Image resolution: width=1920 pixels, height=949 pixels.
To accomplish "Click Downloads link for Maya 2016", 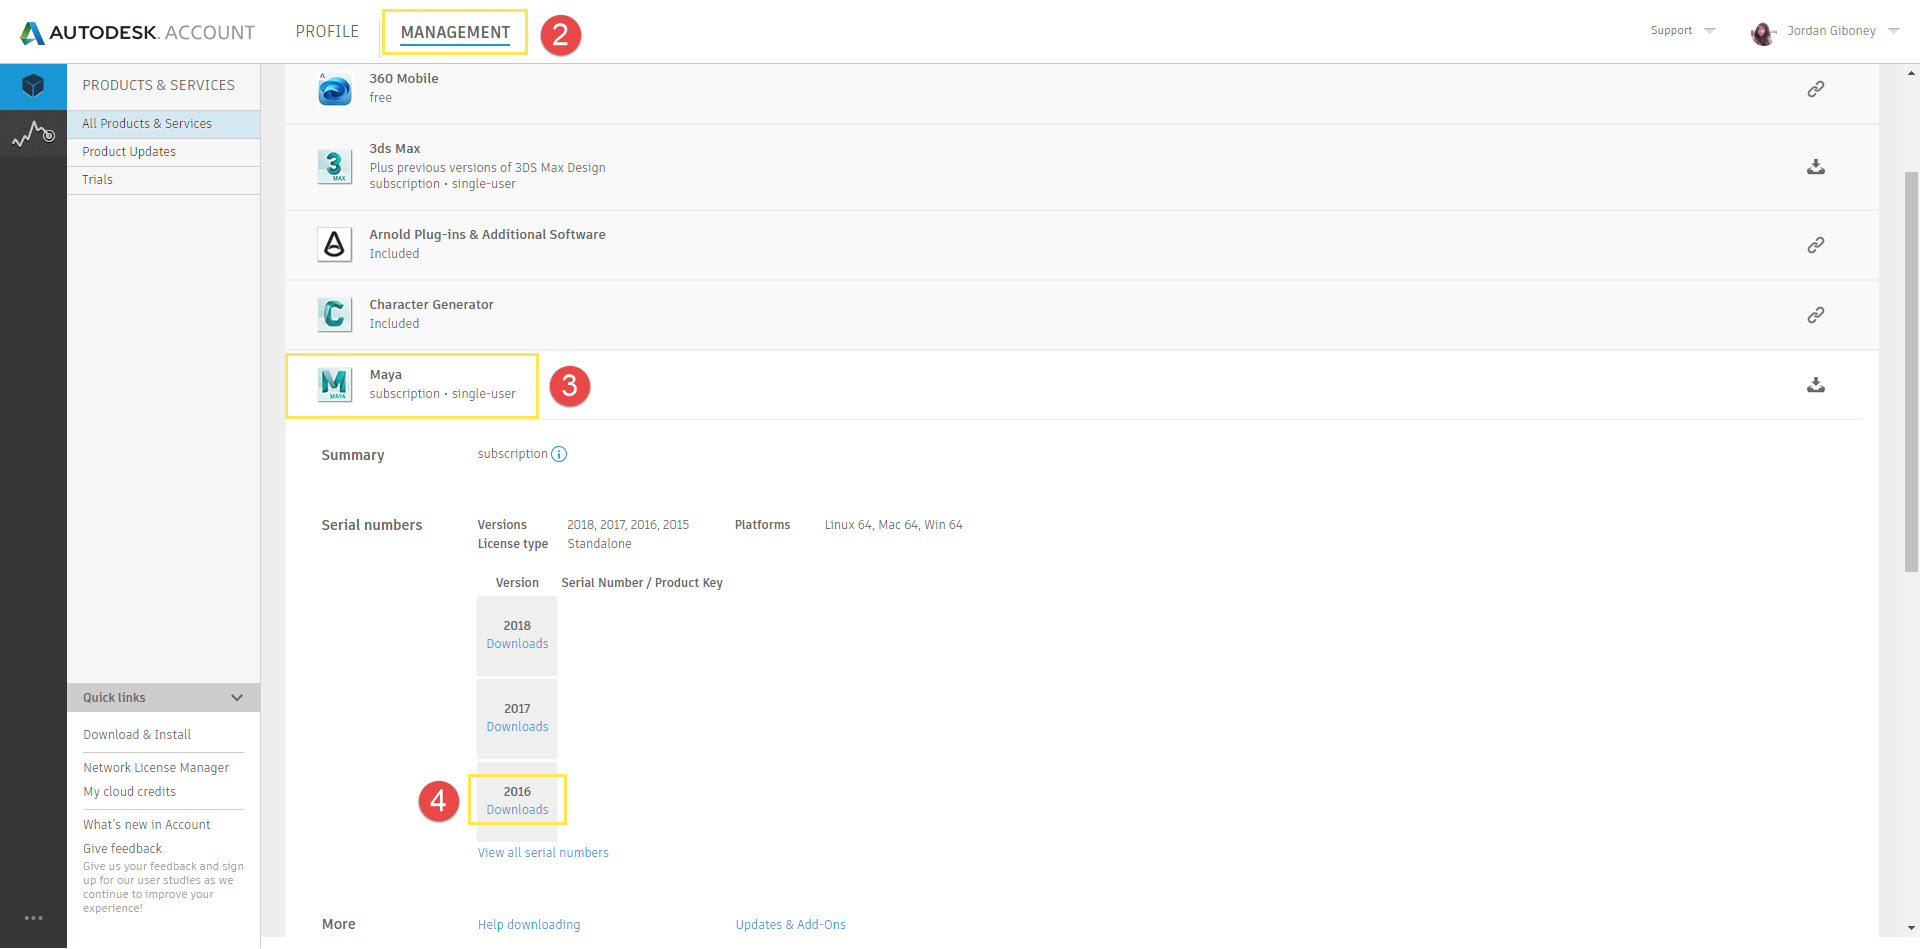I will click(x=517, y=810).
